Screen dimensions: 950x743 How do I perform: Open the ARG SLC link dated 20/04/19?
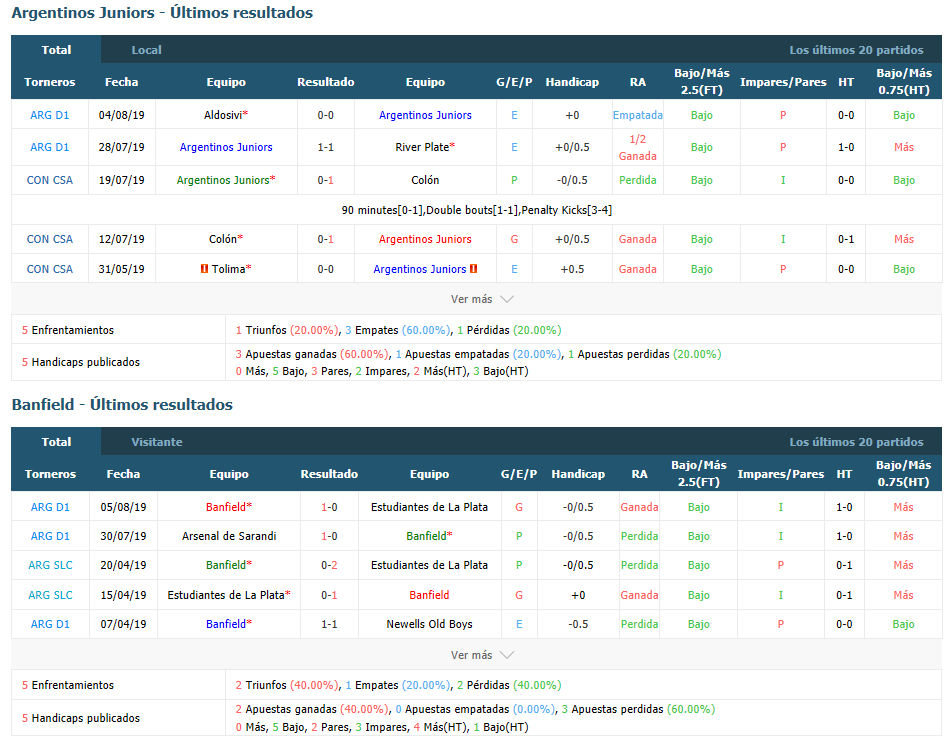50,565
